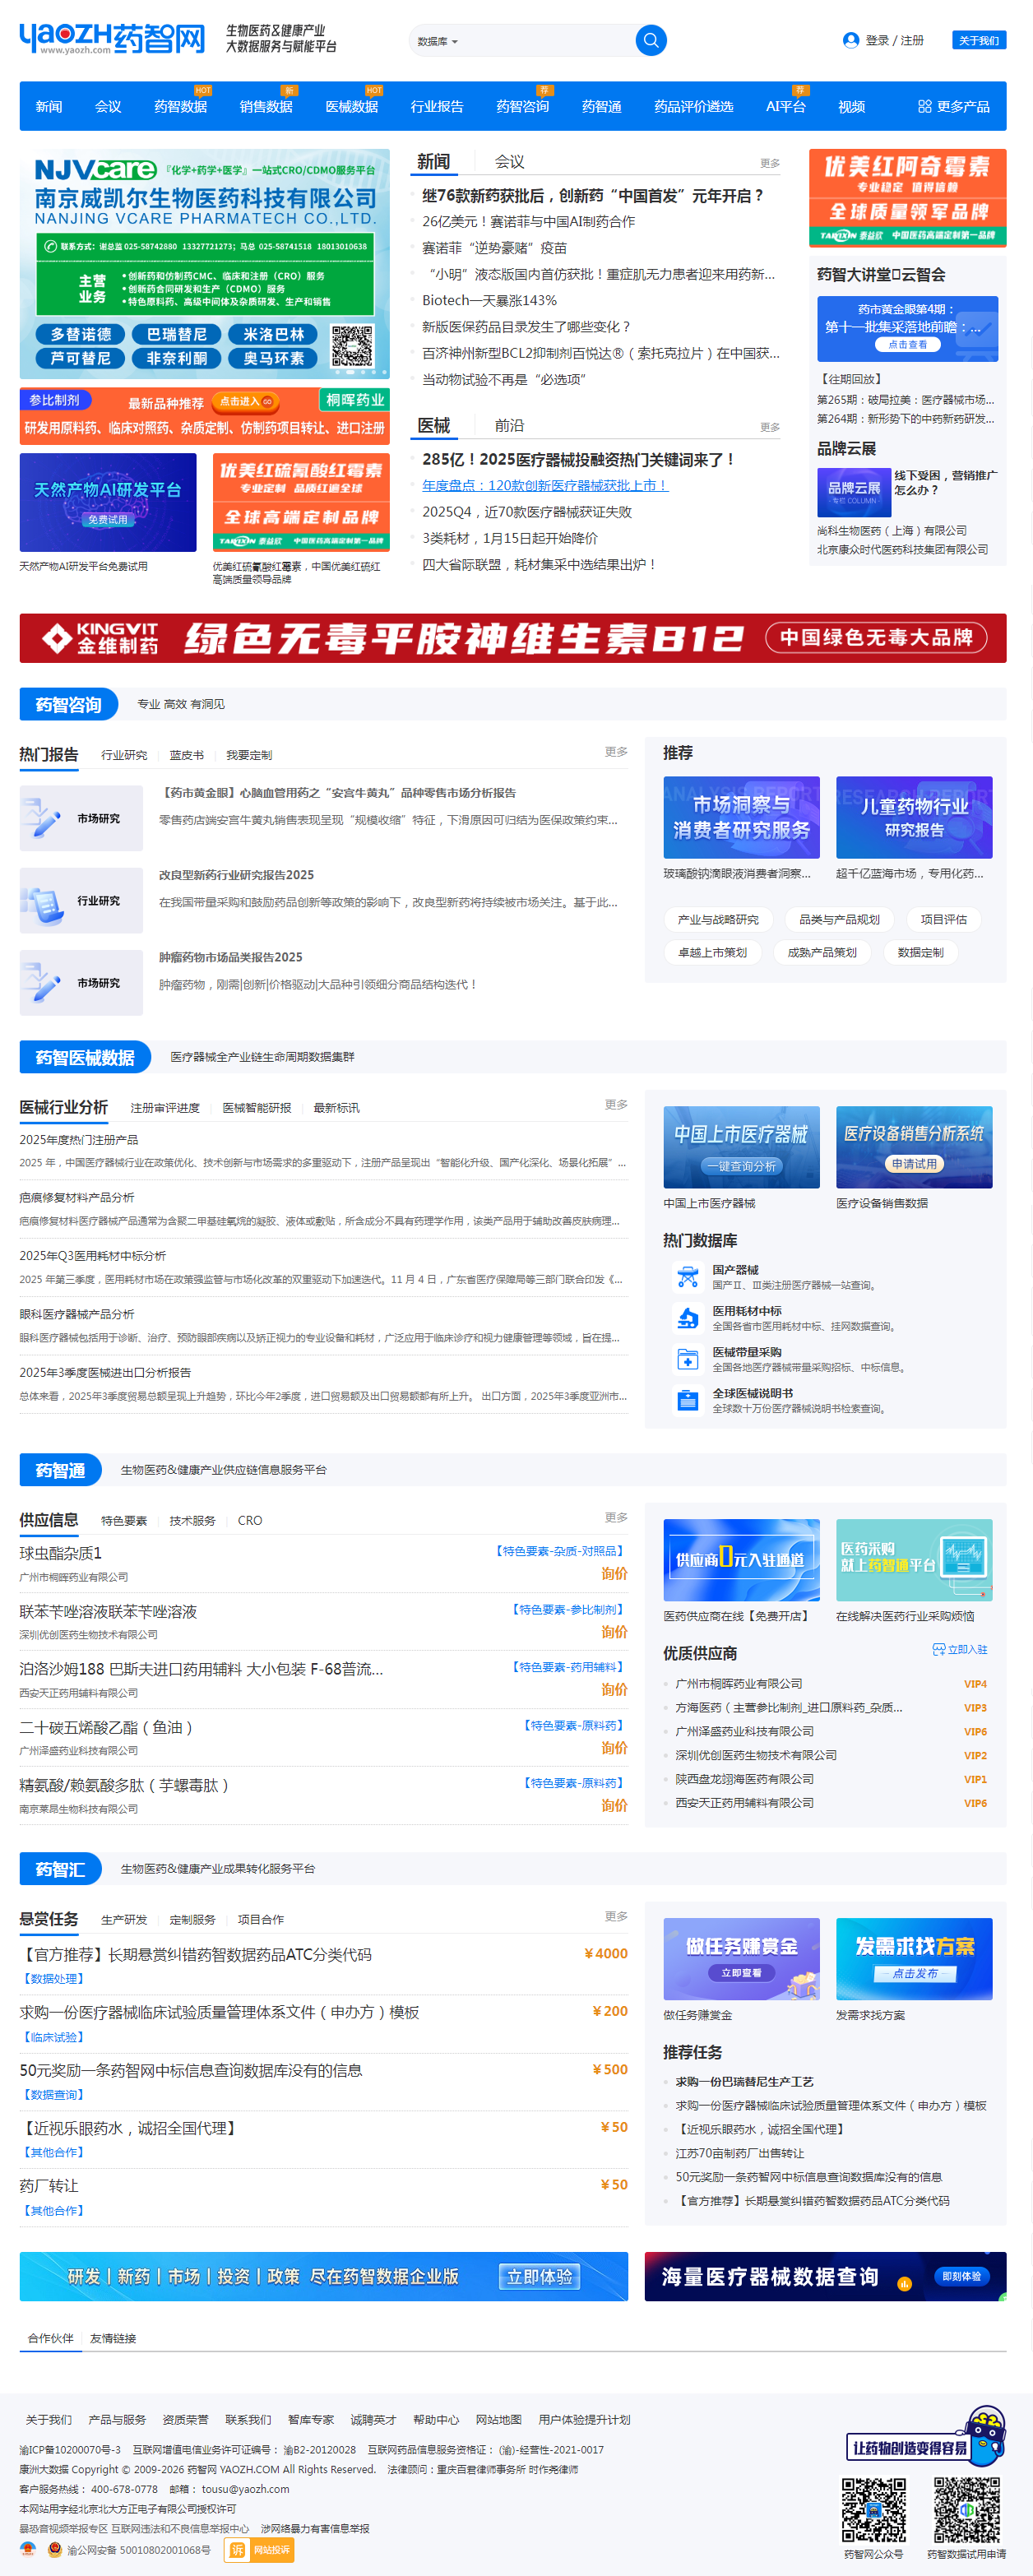Switch to the 友情链接 tab
Viewport: 1033px width, 2576px height.
(x=113, y=2338)
